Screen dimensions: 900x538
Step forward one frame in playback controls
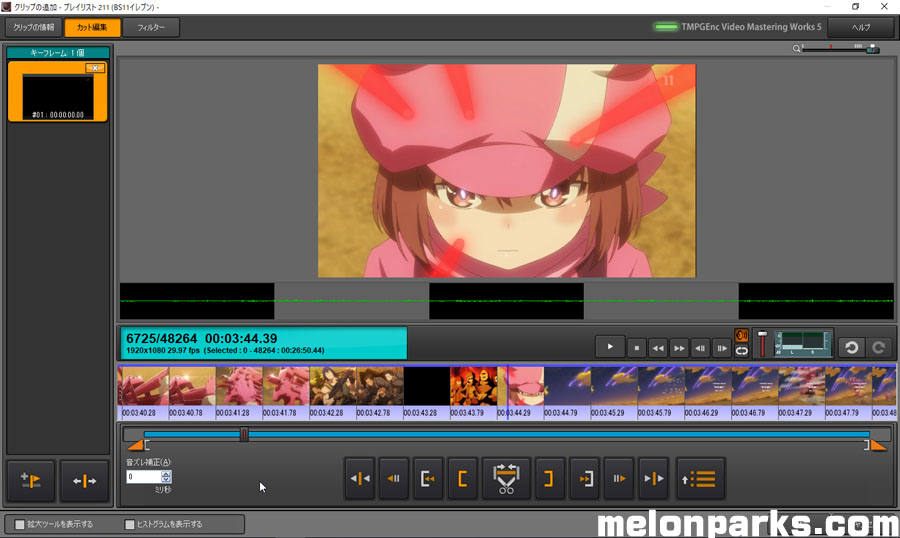click(x=721, y=348)
